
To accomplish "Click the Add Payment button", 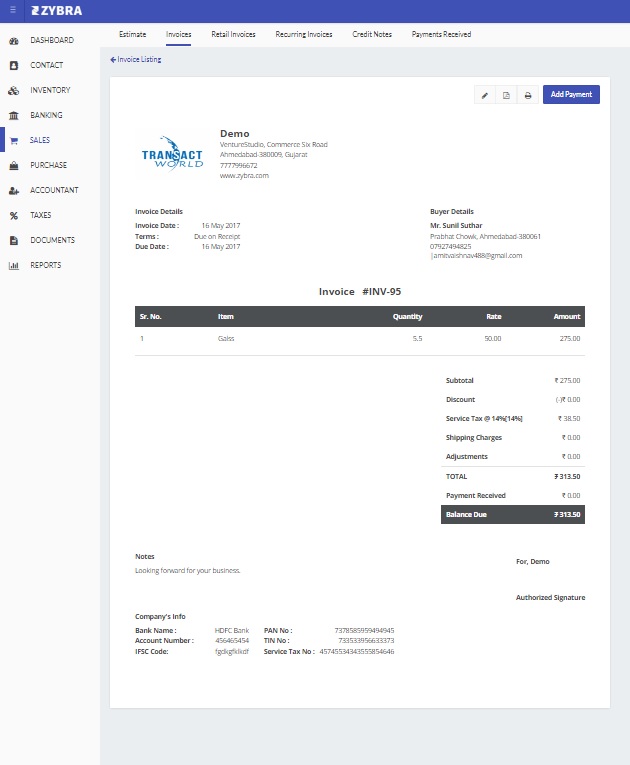I will [571, 94].
